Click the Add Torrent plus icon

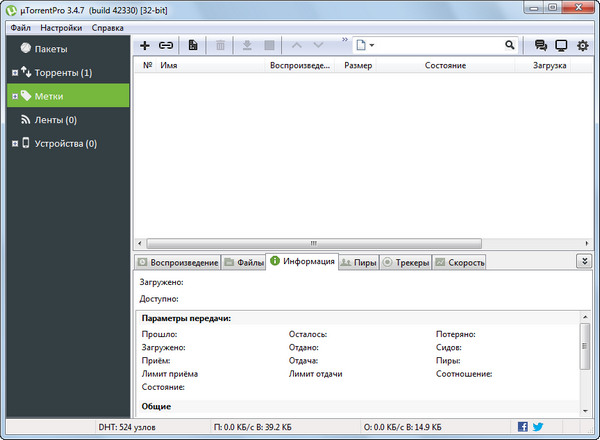[145, 45]
